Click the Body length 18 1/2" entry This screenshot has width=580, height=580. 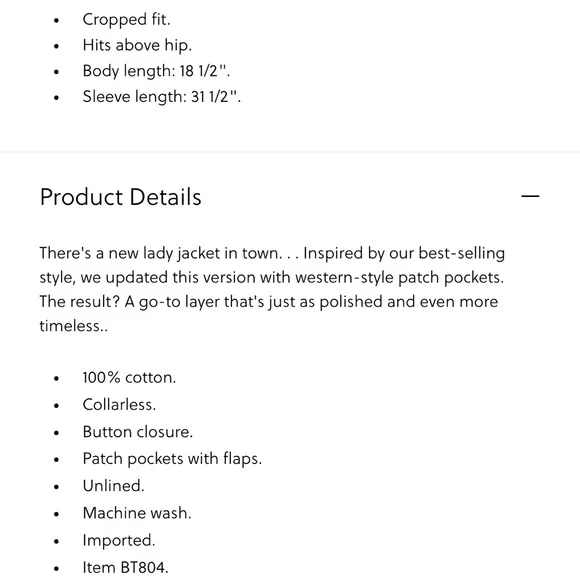156,71
